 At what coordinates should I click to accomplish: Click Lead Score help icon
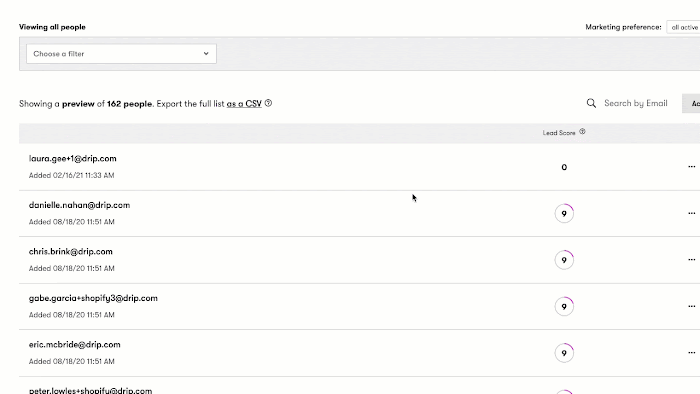pyautogui.click(x=582, y=132)
